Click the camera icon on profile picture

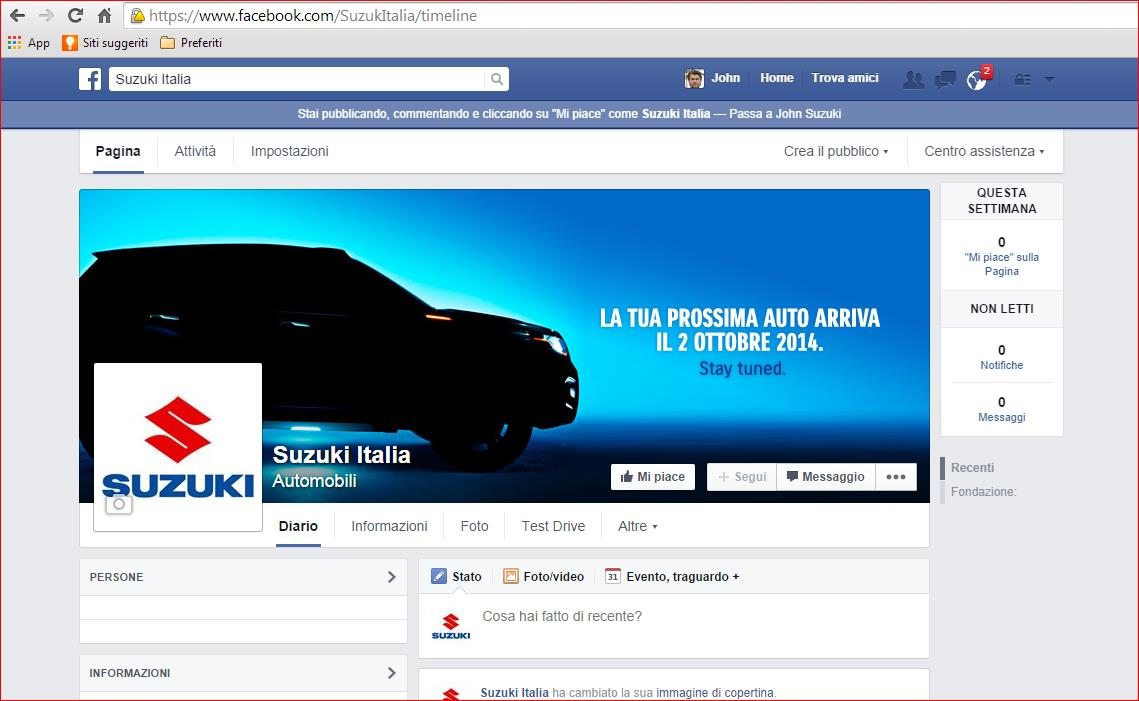click(119, 503)
